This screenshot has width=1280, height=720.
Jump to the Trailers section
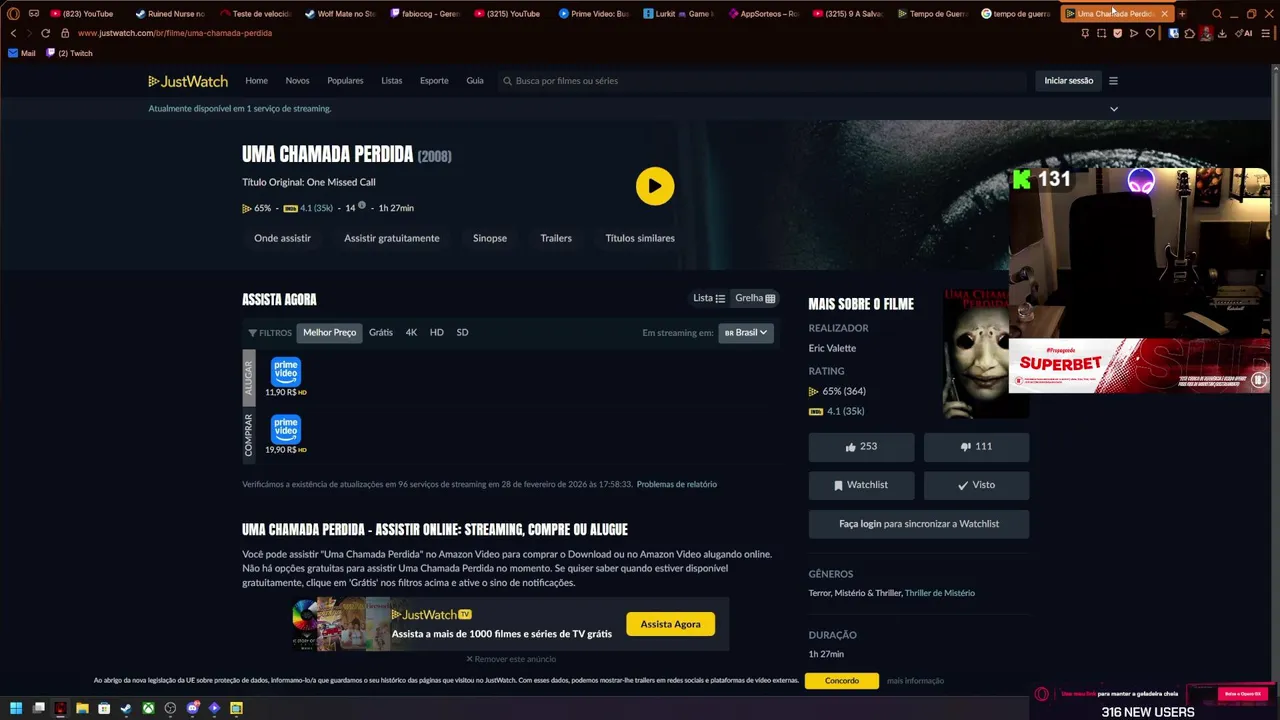point(556,239)
